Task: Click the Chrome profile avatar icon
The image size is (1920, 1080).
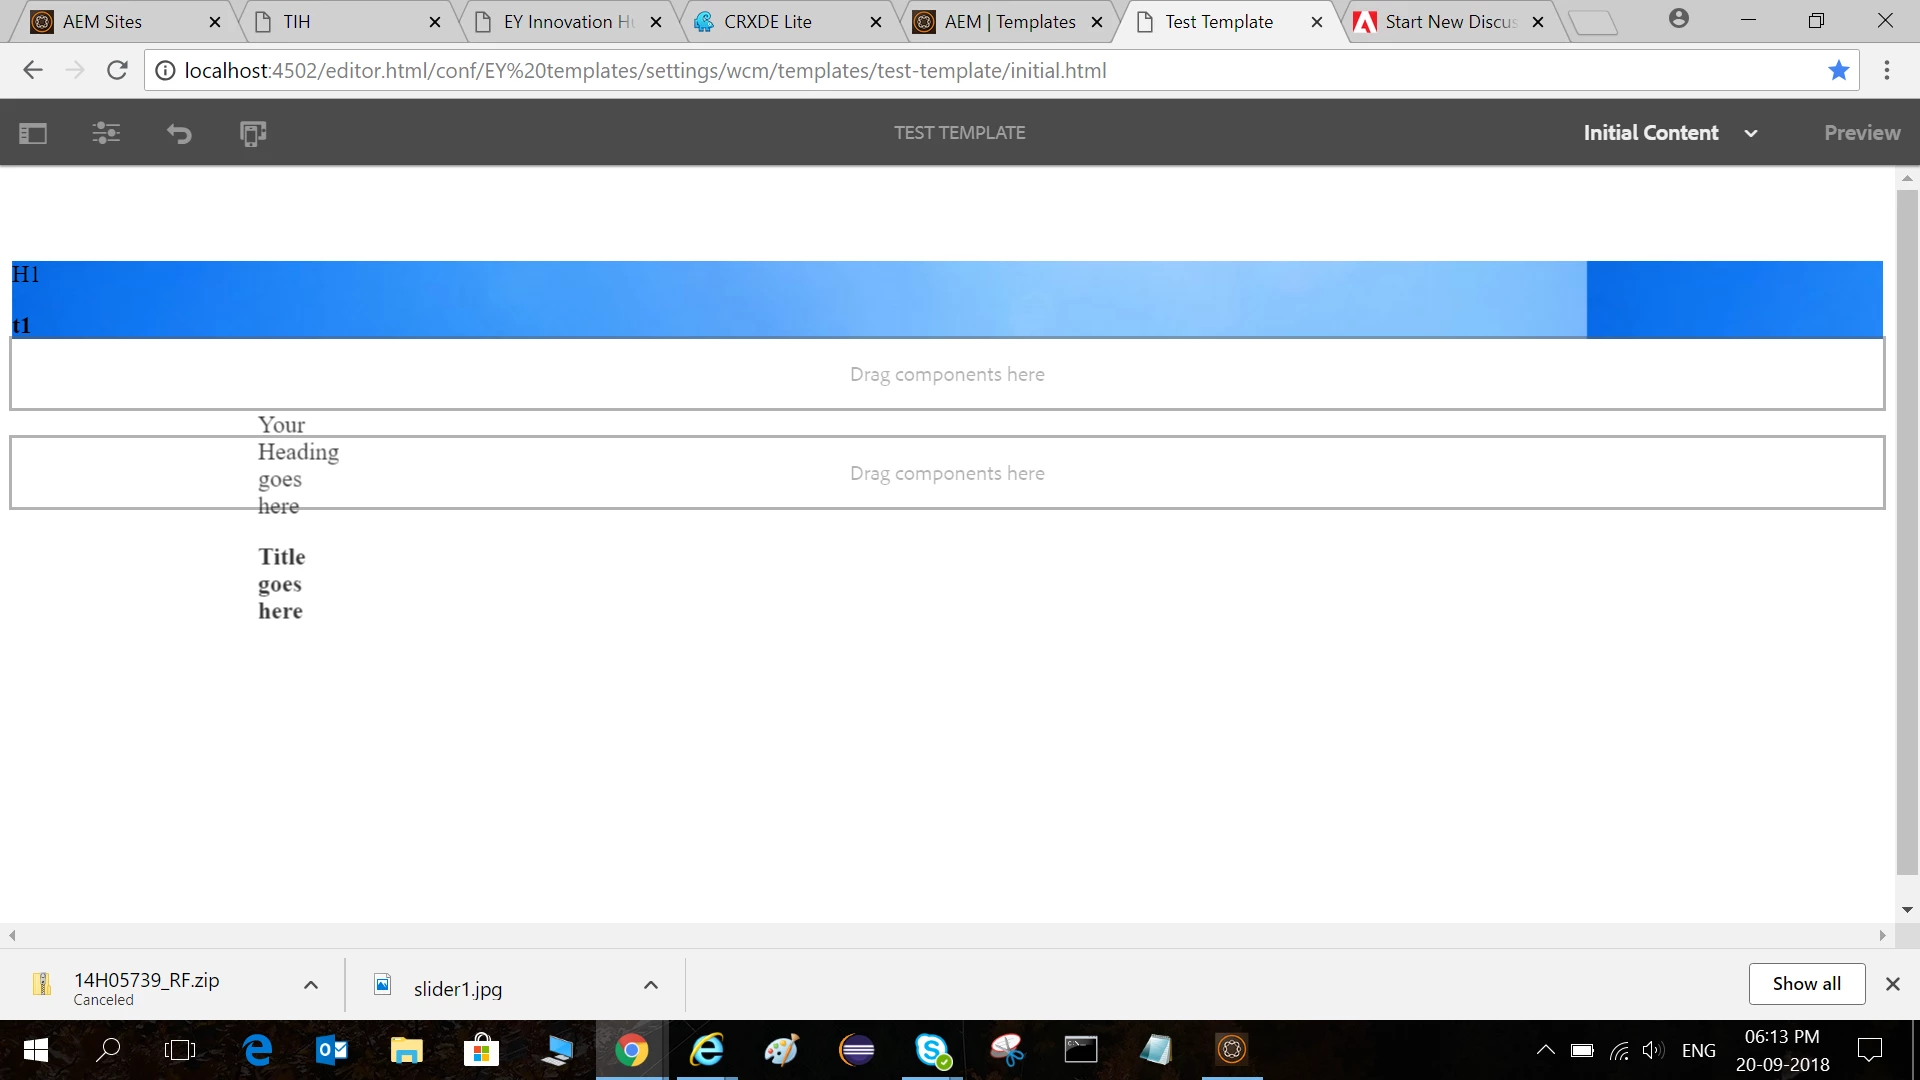Action: click(1679, 19)
